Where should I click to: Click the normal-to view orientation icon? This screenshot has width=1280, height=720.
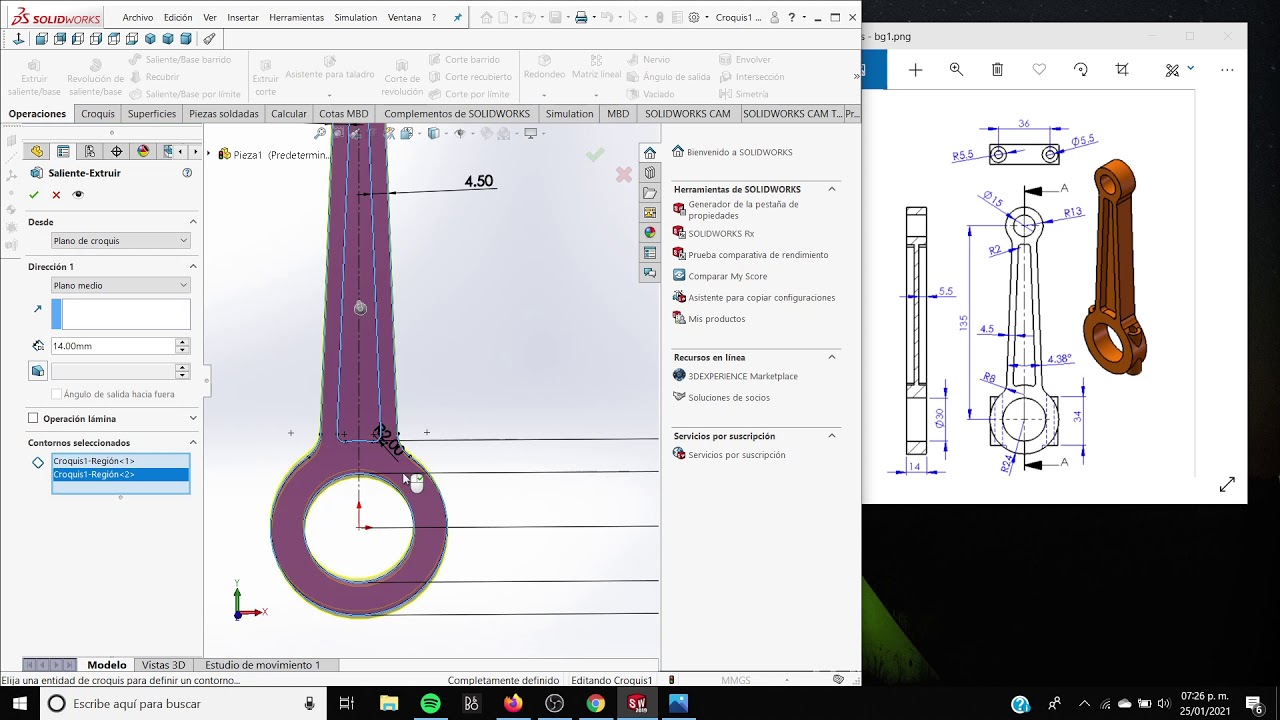pyautogui.click(x=18, y=39)
